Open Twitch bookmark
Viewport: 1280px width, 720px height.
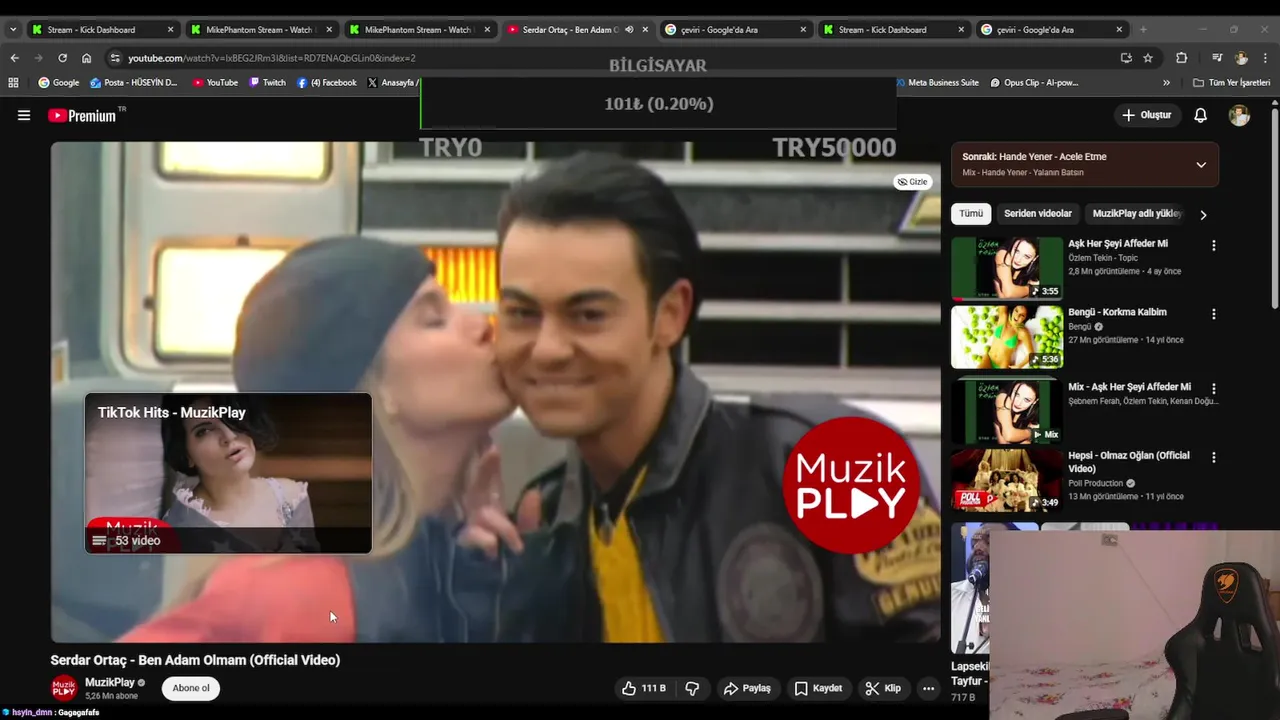point(267,83)
